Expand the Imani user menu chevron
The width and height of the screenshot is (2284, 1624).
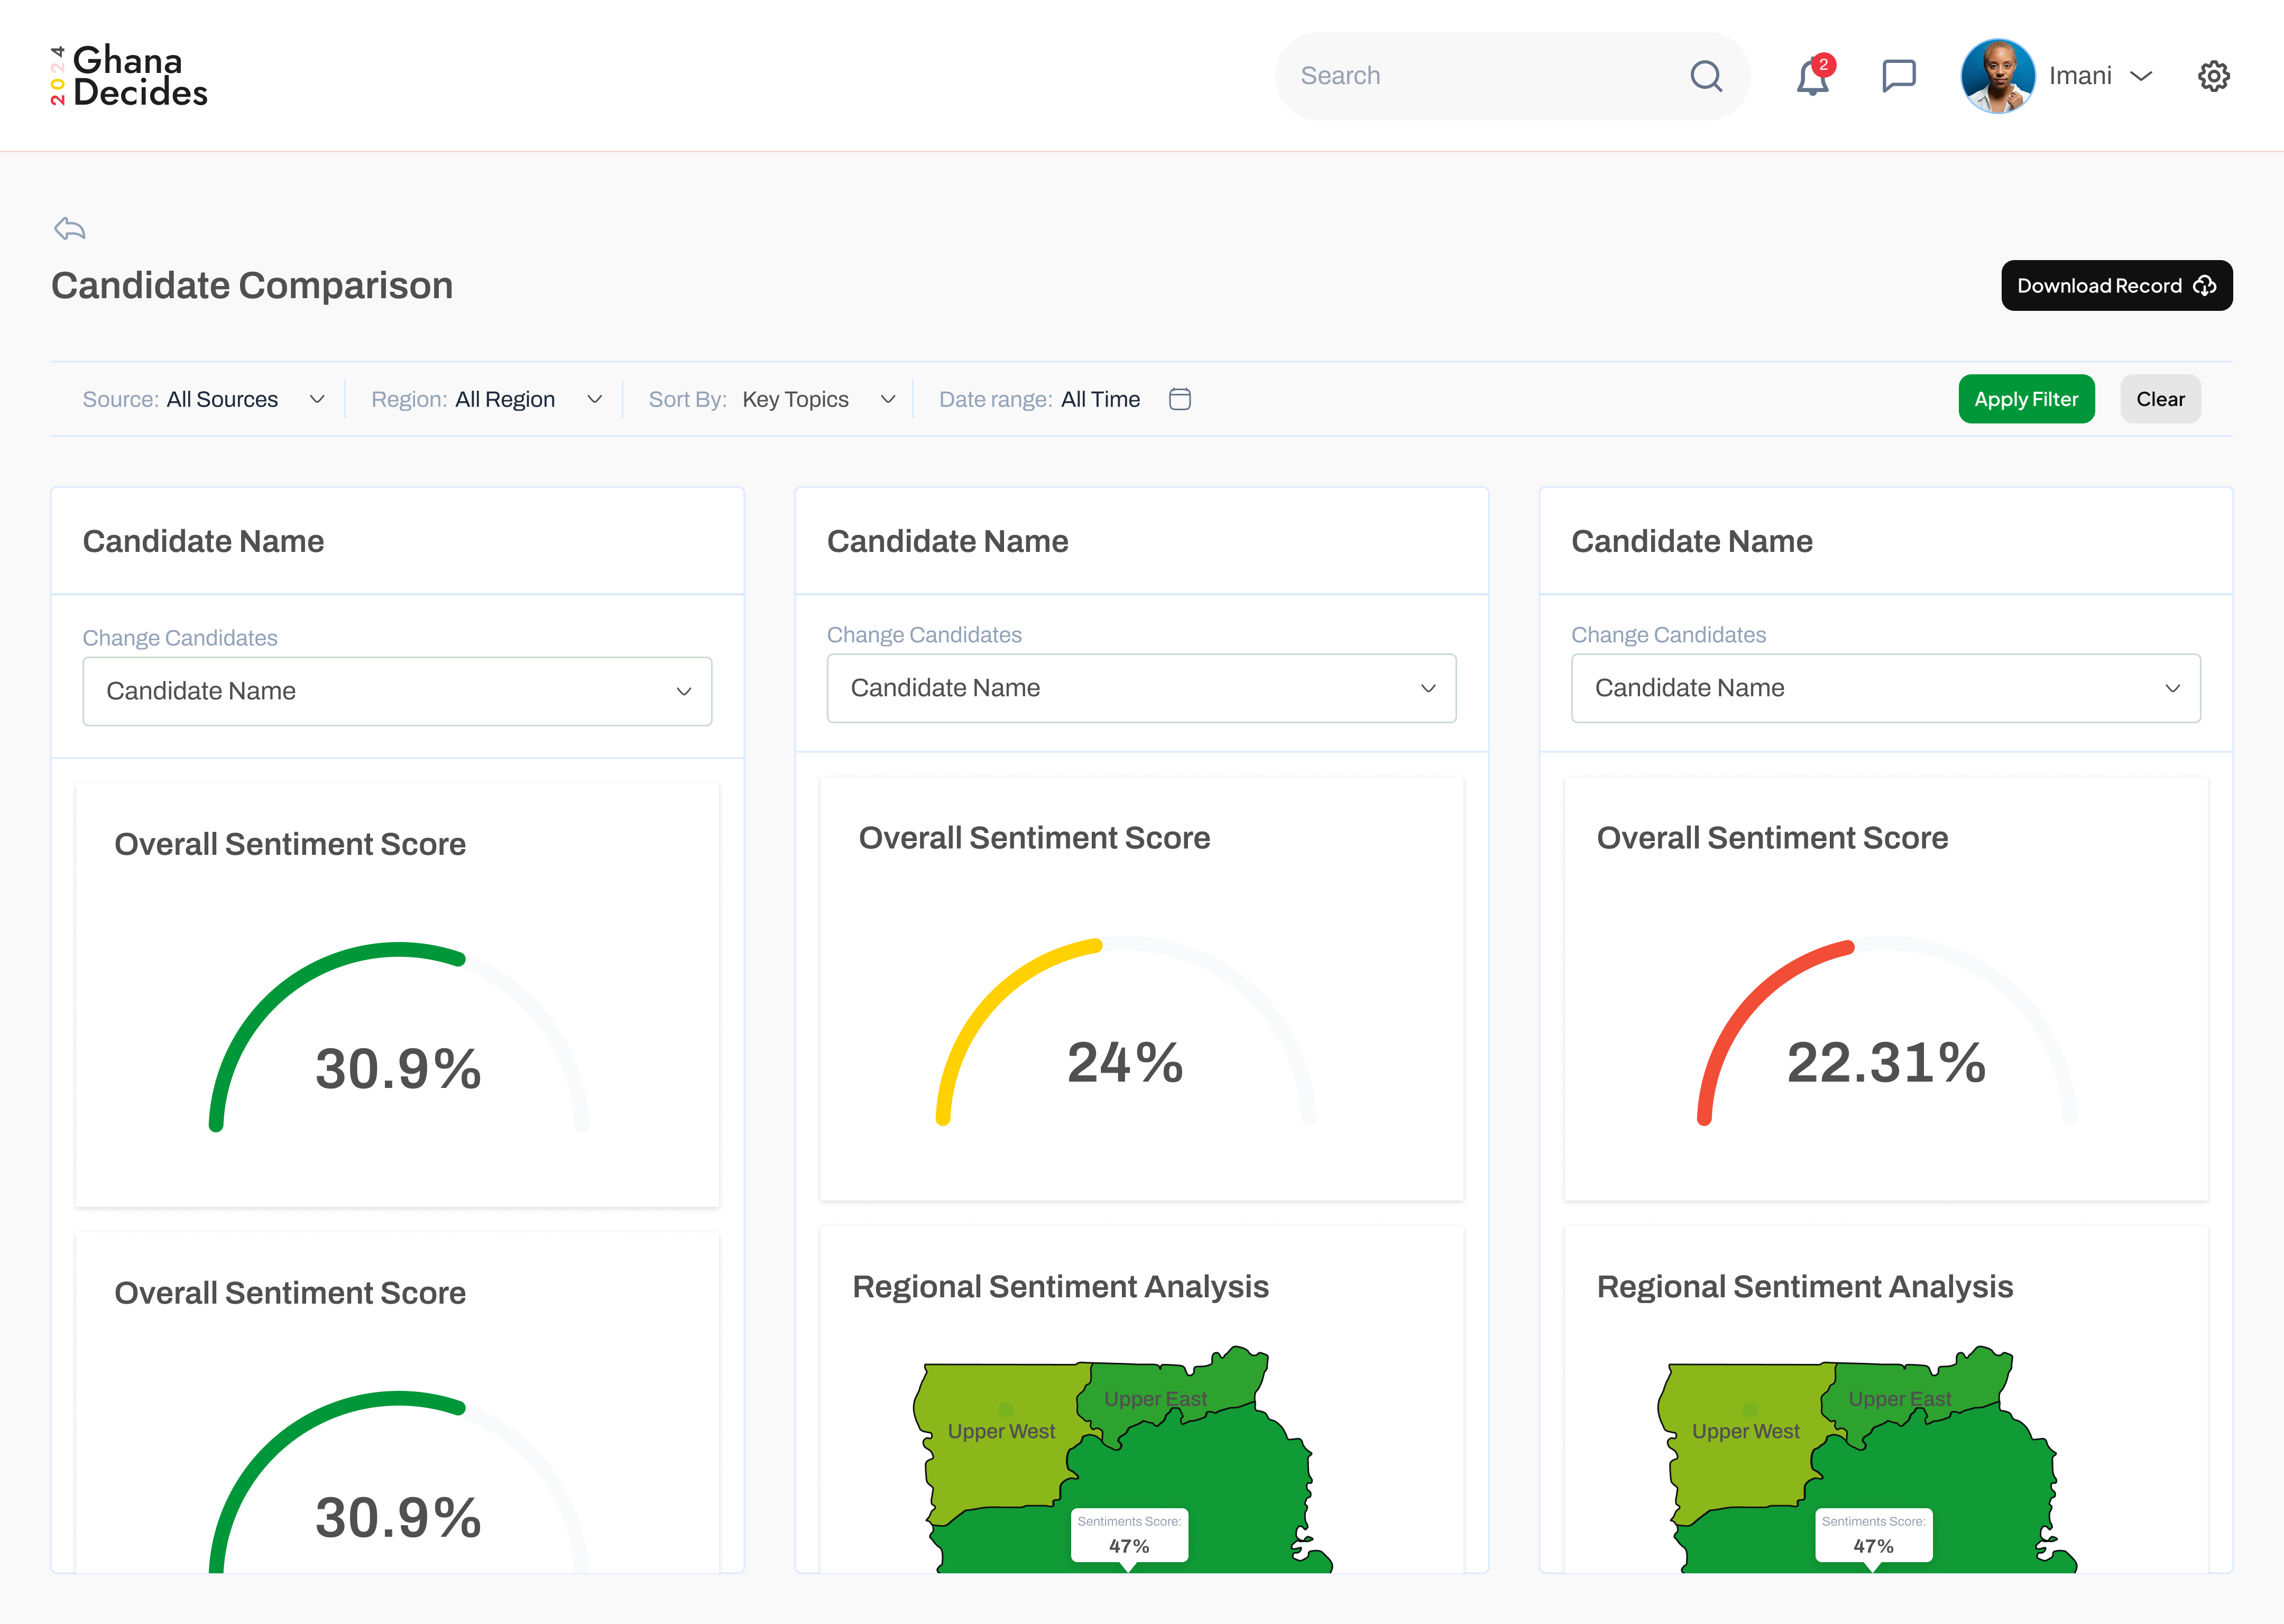[x=2141, y=76]
